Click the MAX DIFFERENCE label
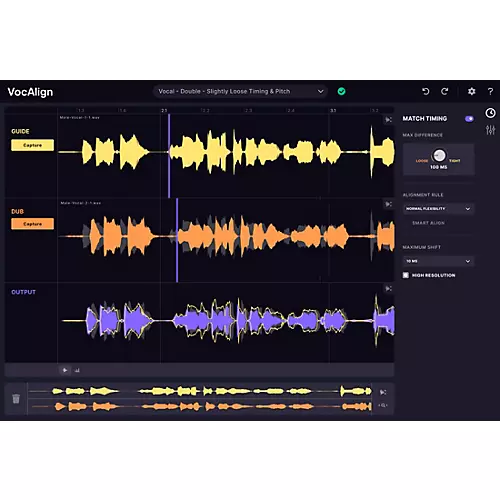This screenshot has width=500, height=500. click(x=423, y=135)
